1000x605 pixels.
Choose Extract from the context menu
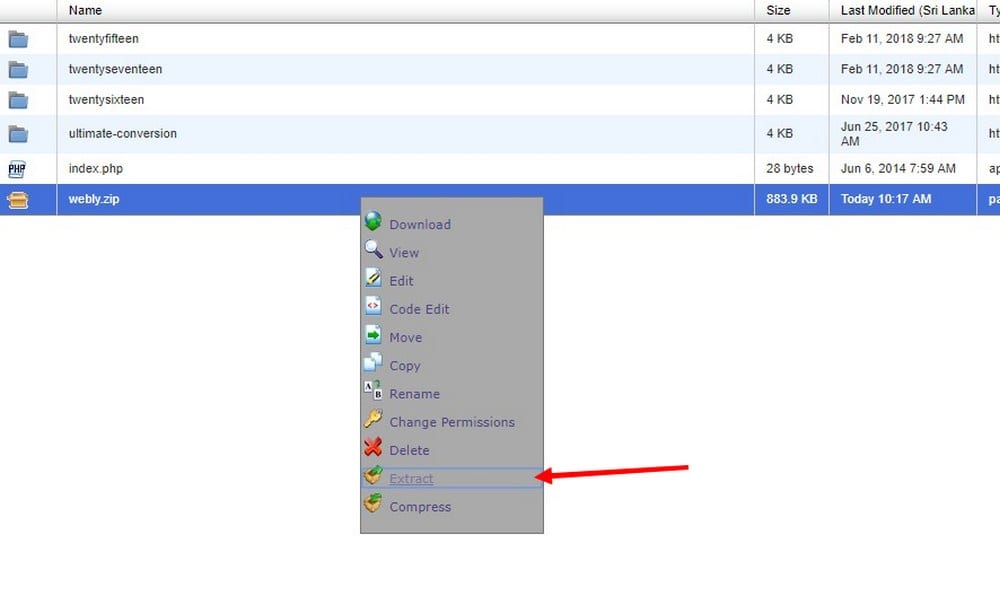[411, 479]
